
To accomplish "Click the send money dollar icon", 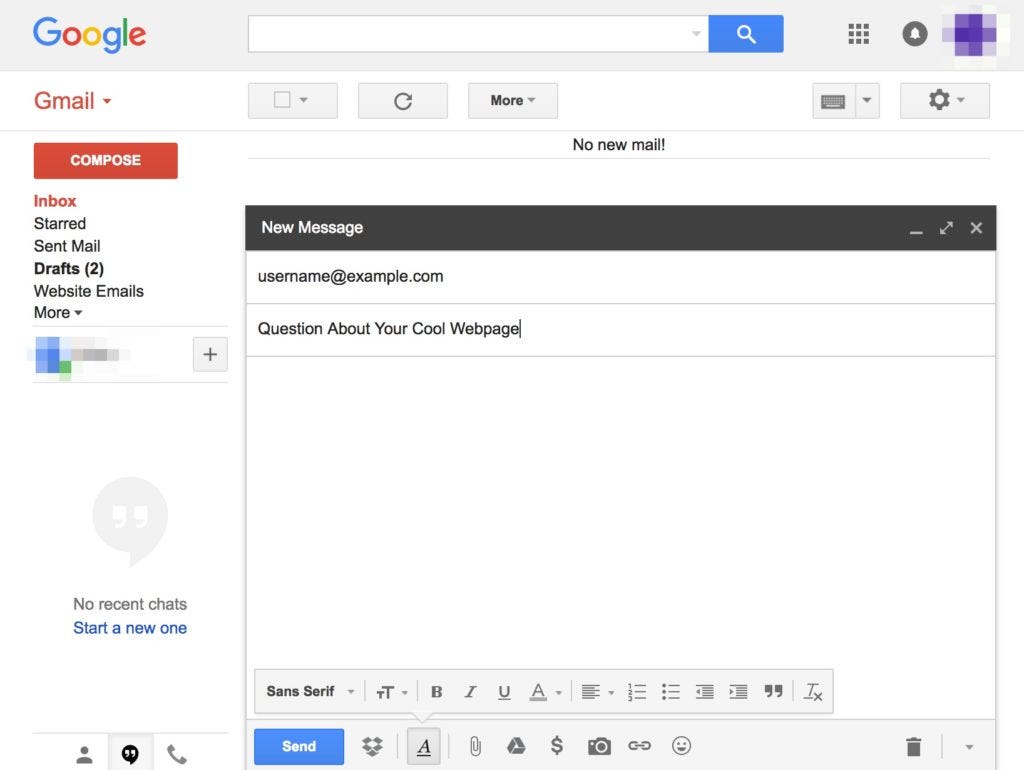I will coord(556,746).
